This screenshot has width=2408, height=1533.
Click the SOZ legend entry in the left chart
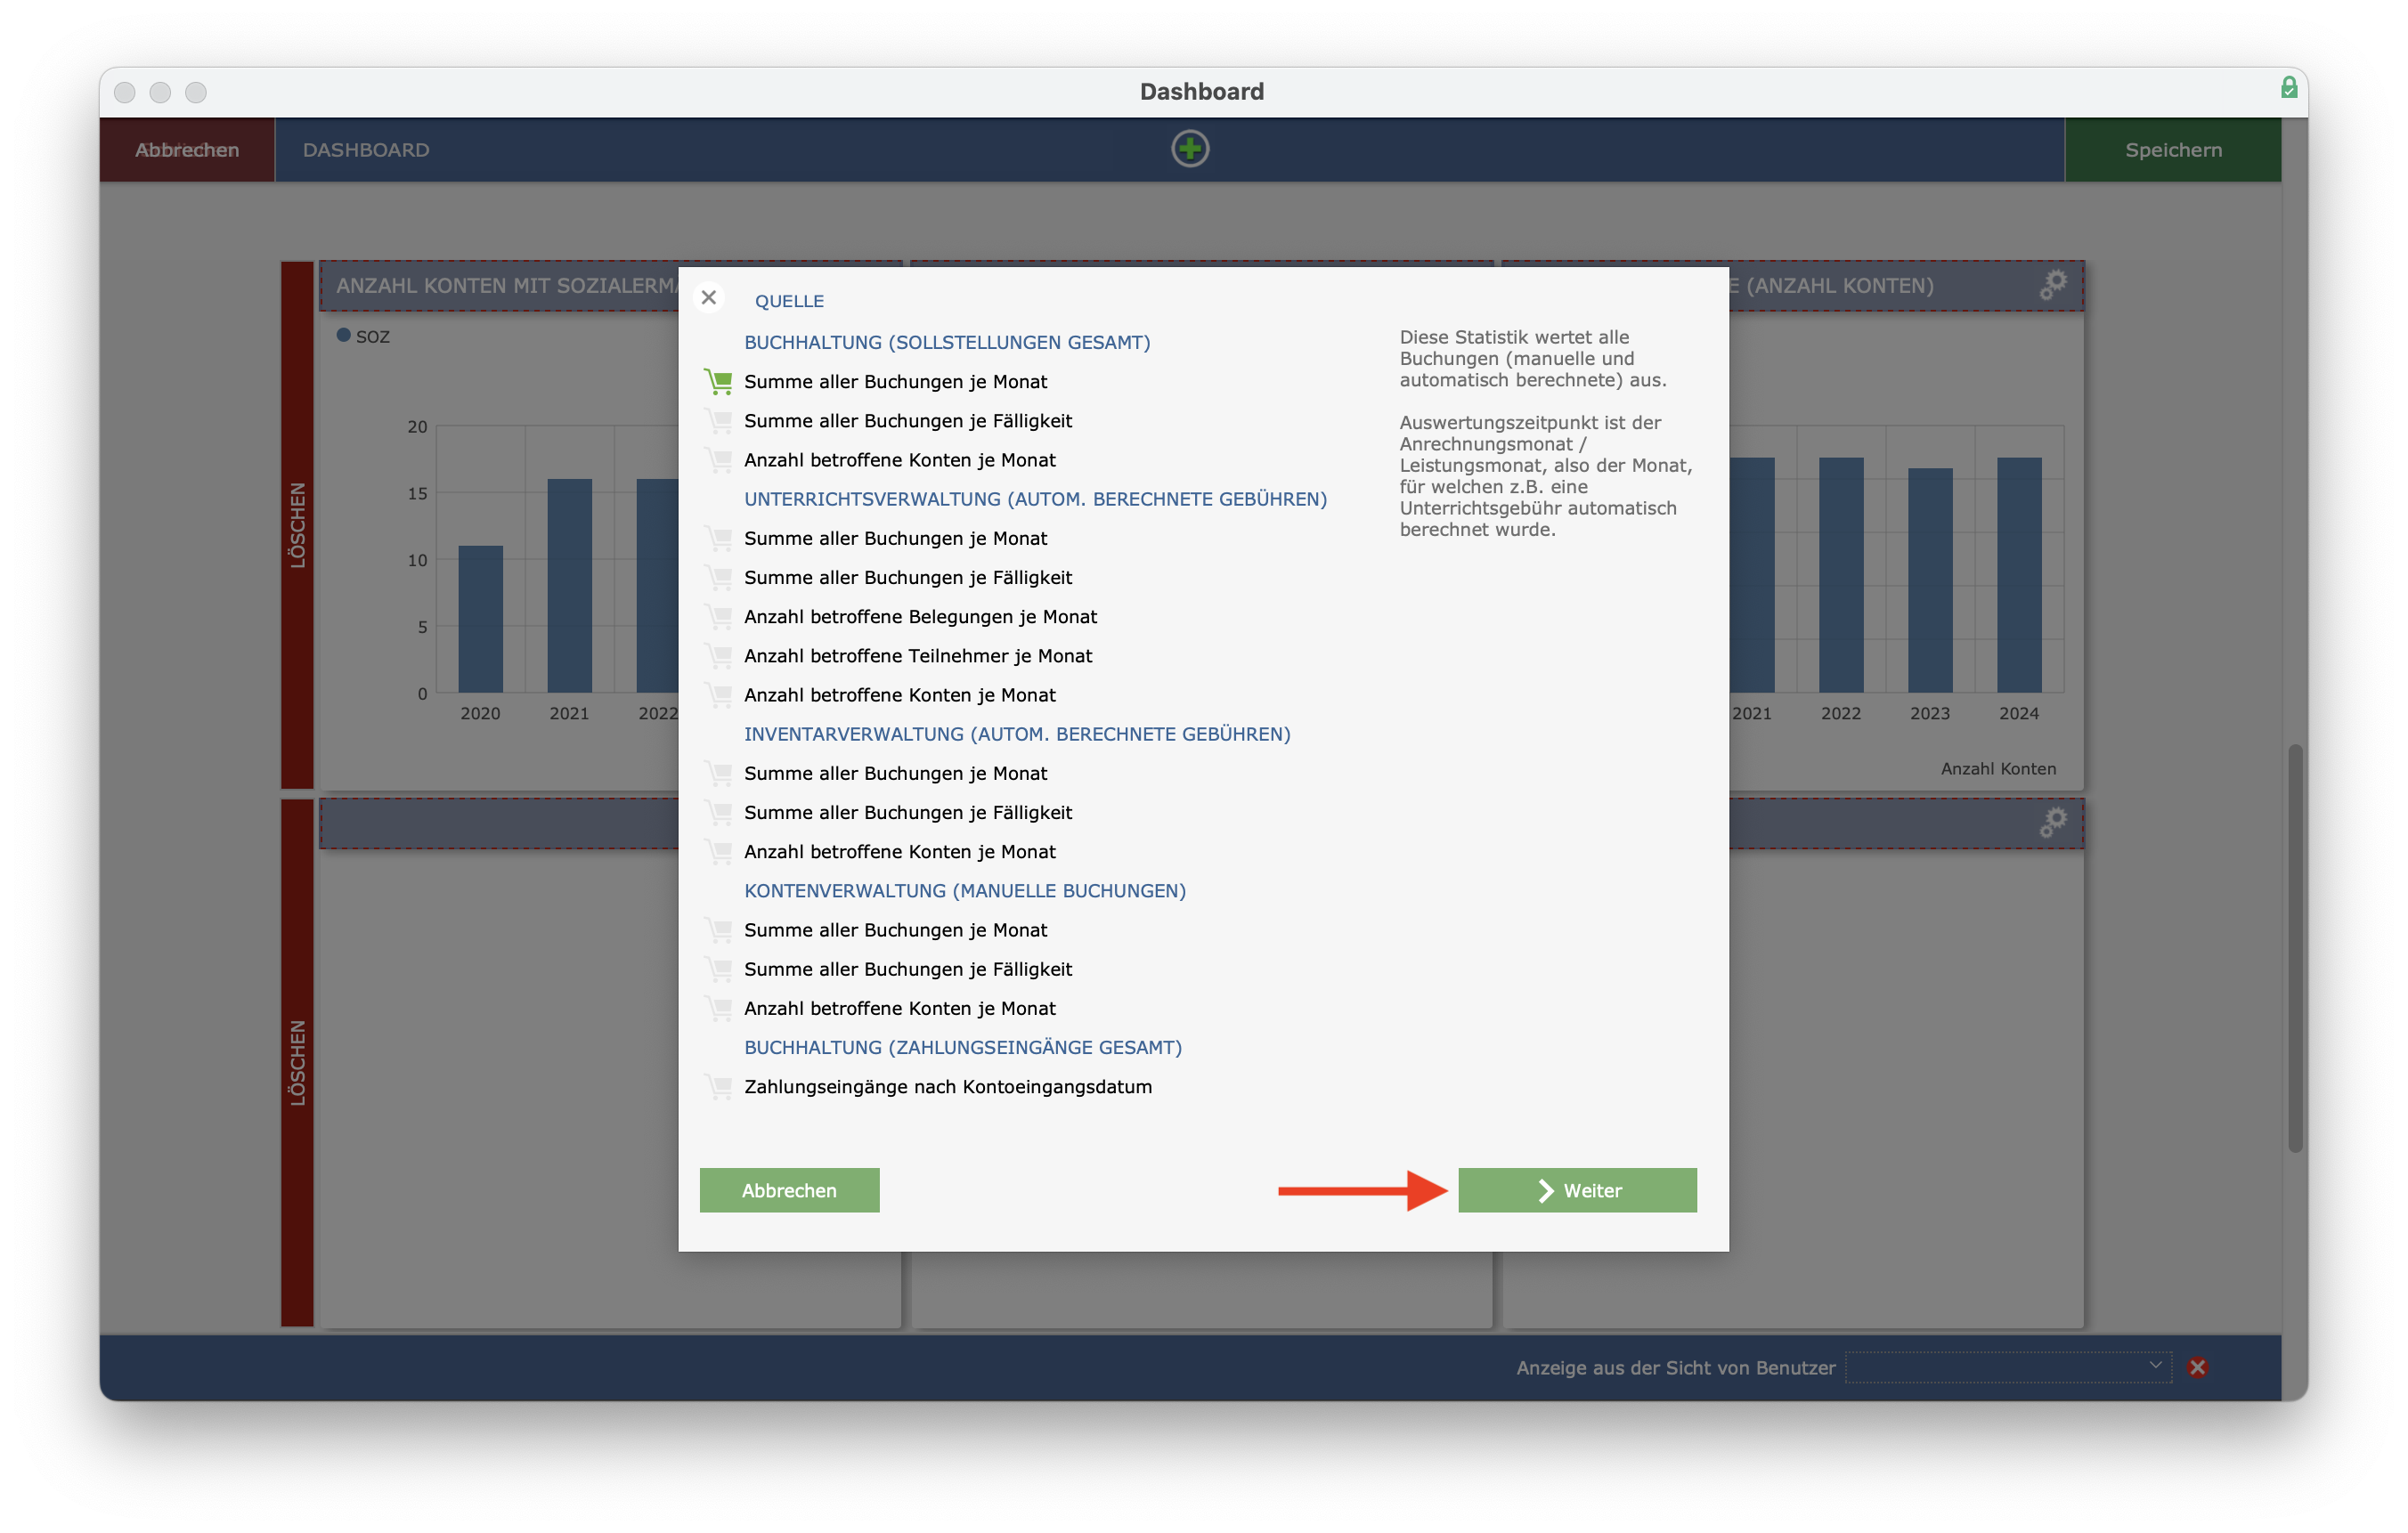(x=364, y=336)
